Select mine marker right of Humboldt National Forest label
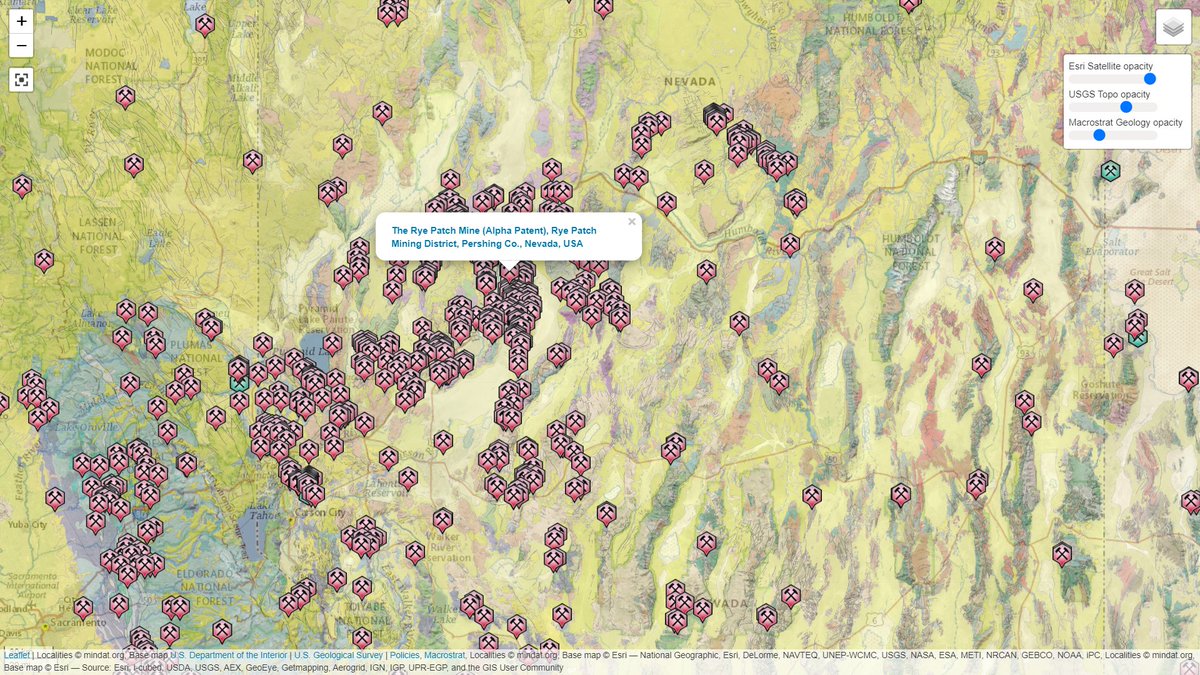Image resolution: width=1200 pixels, height=675 pixels. coord(994,248)
